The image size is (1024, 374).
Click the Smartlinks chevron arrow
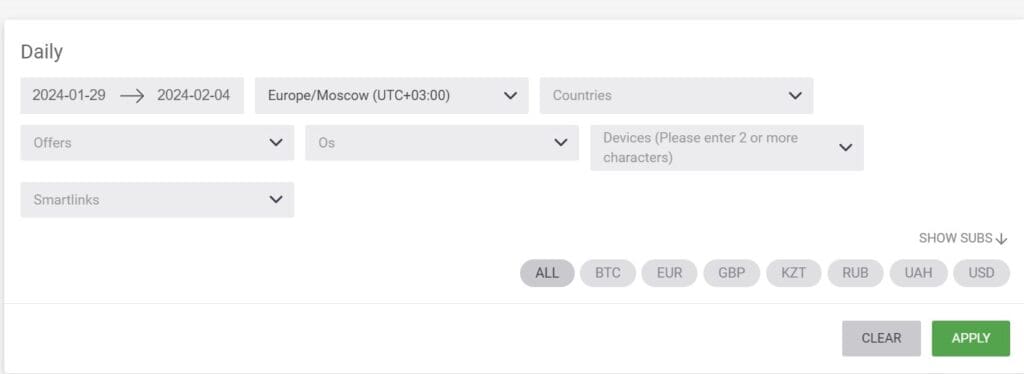[x=276, y=200]
